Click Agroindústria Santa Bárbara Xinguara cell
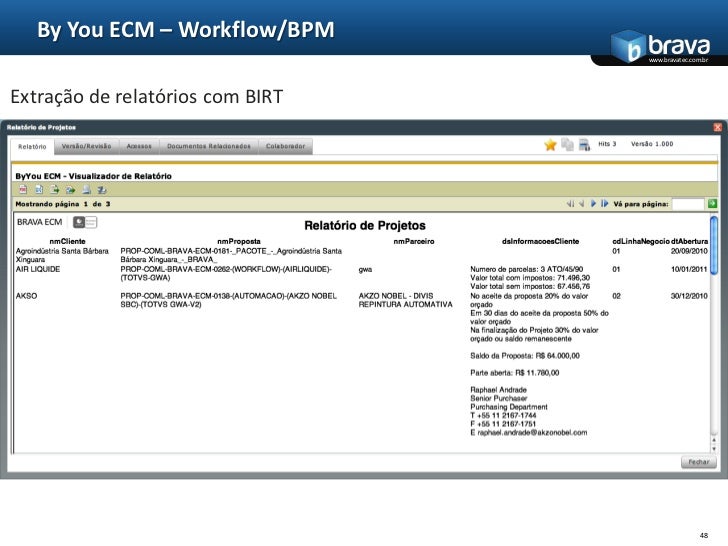Viewport: 728px width, 546px height. (x=62, y=255)
